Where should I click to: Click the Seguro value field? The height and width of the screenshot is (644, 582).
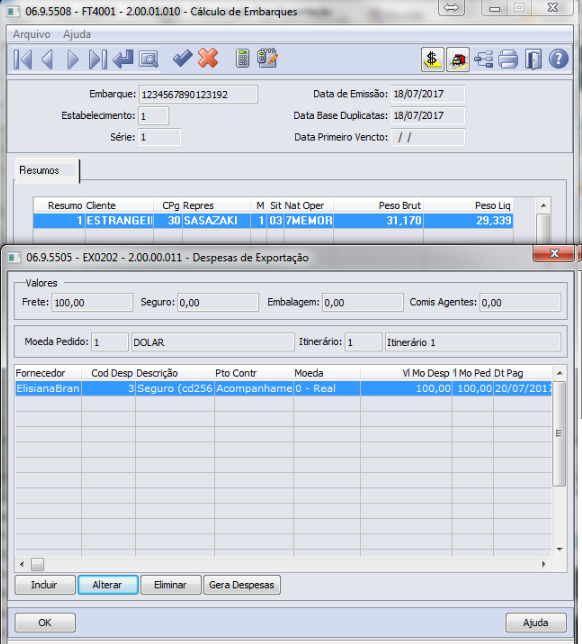click(218, 303)
